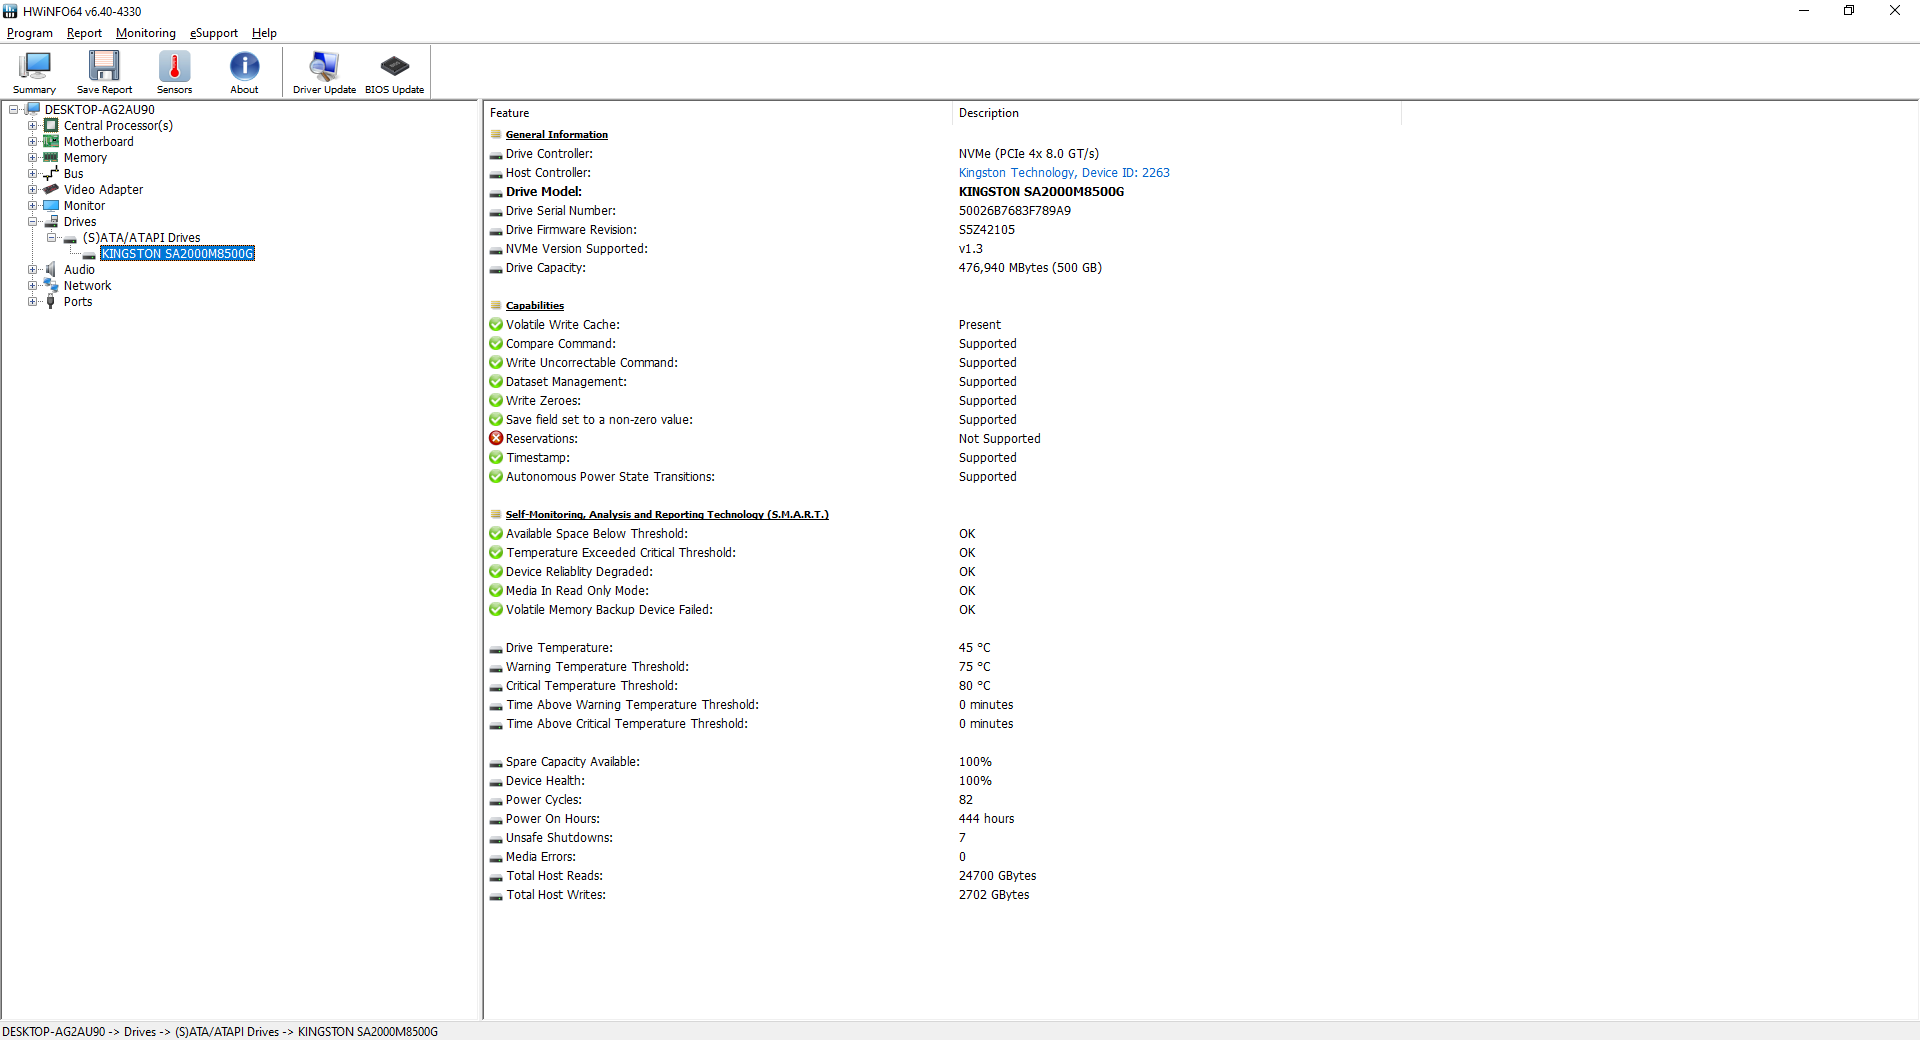Click the Warning Temperature Threshold row label
The image size is (1920, 1040).
pos(597,667)
